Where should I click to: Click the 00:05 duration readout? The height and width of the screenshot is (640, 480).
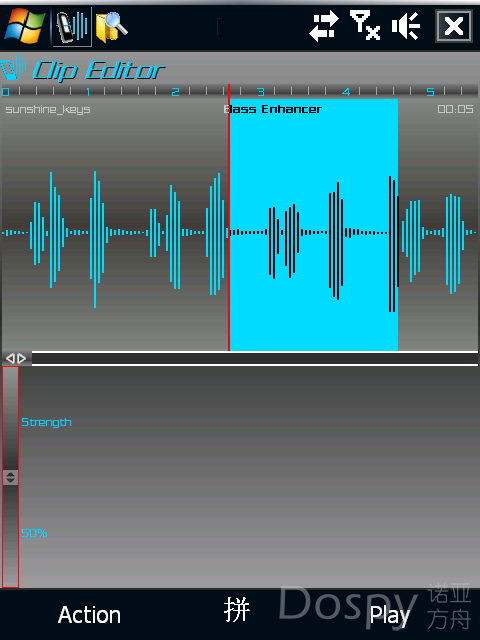coord(455,109)
